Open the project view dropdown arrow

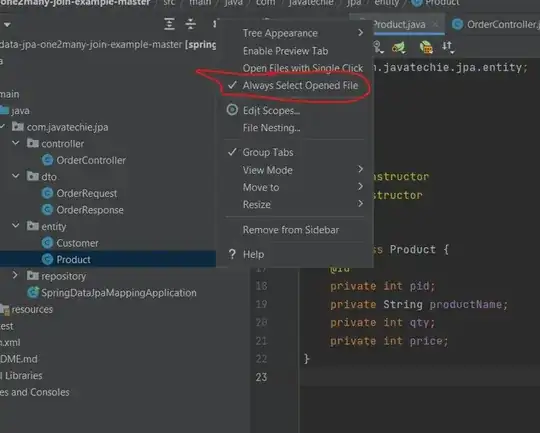(7, 25)
